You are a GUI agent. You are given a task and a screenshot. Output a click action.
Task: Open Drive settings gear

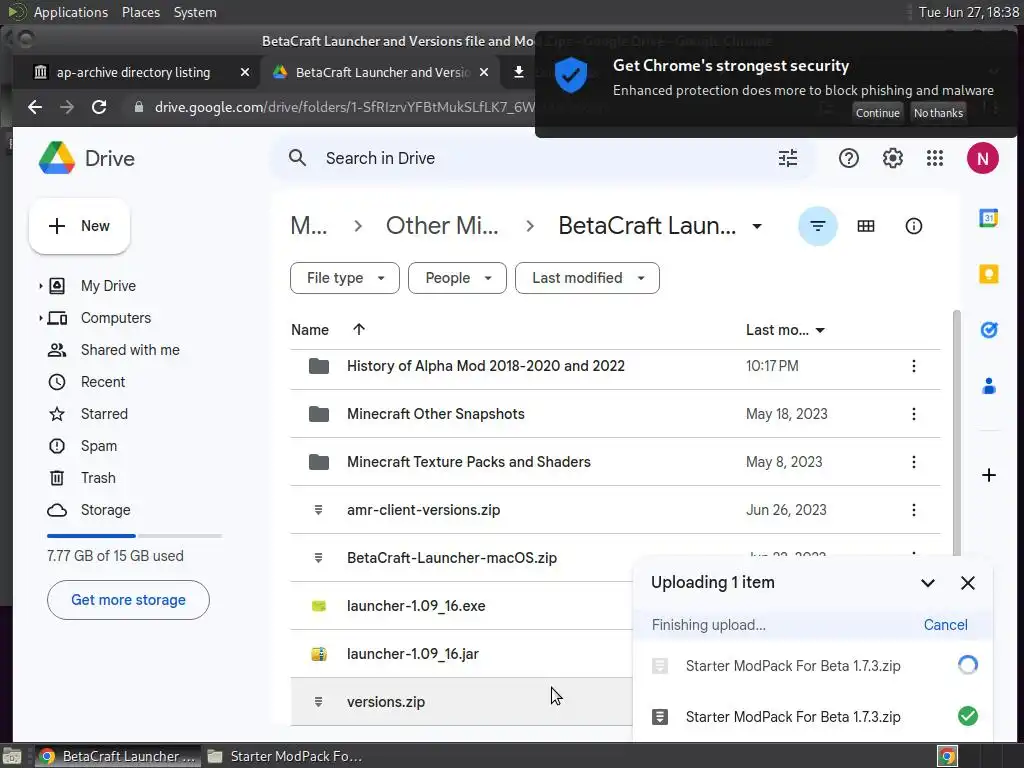click(x=893, y=158)
